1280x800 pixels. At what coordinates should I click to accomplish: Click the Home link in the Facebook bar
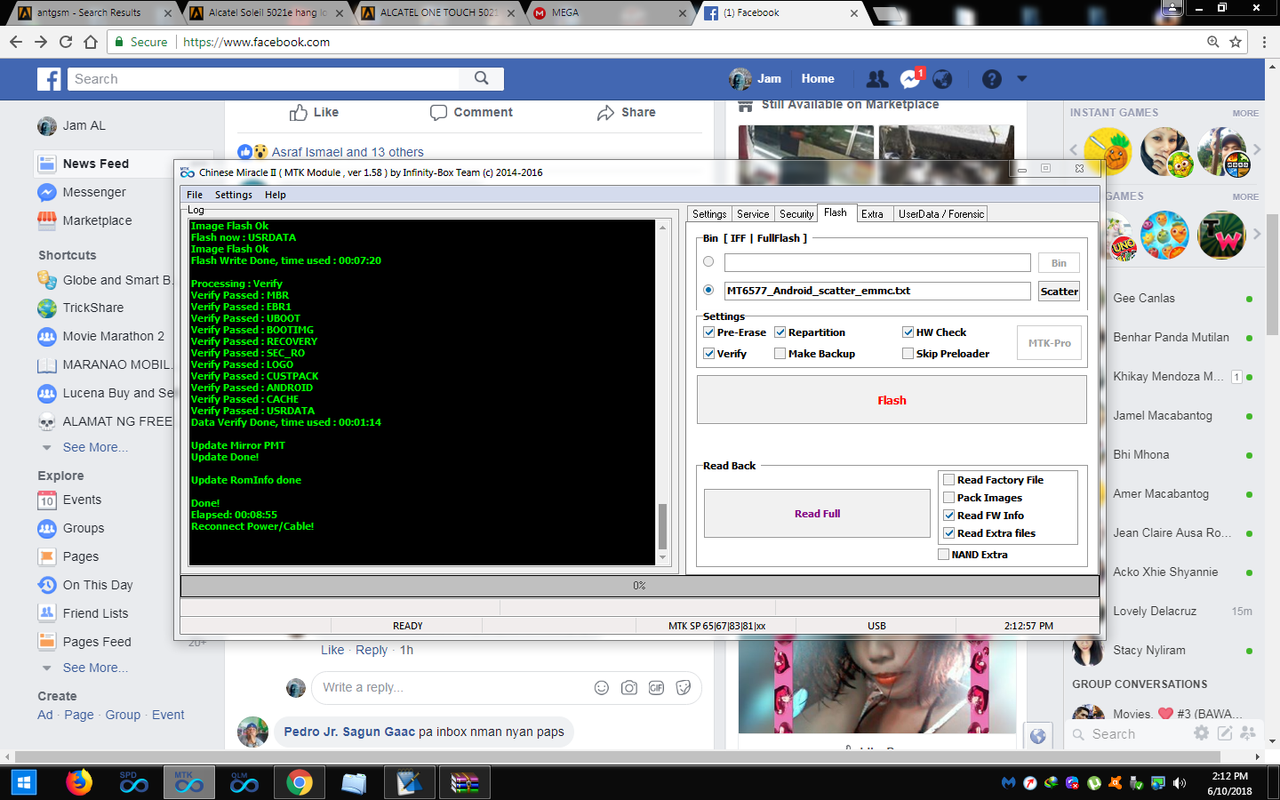click(x=818, y=79)
